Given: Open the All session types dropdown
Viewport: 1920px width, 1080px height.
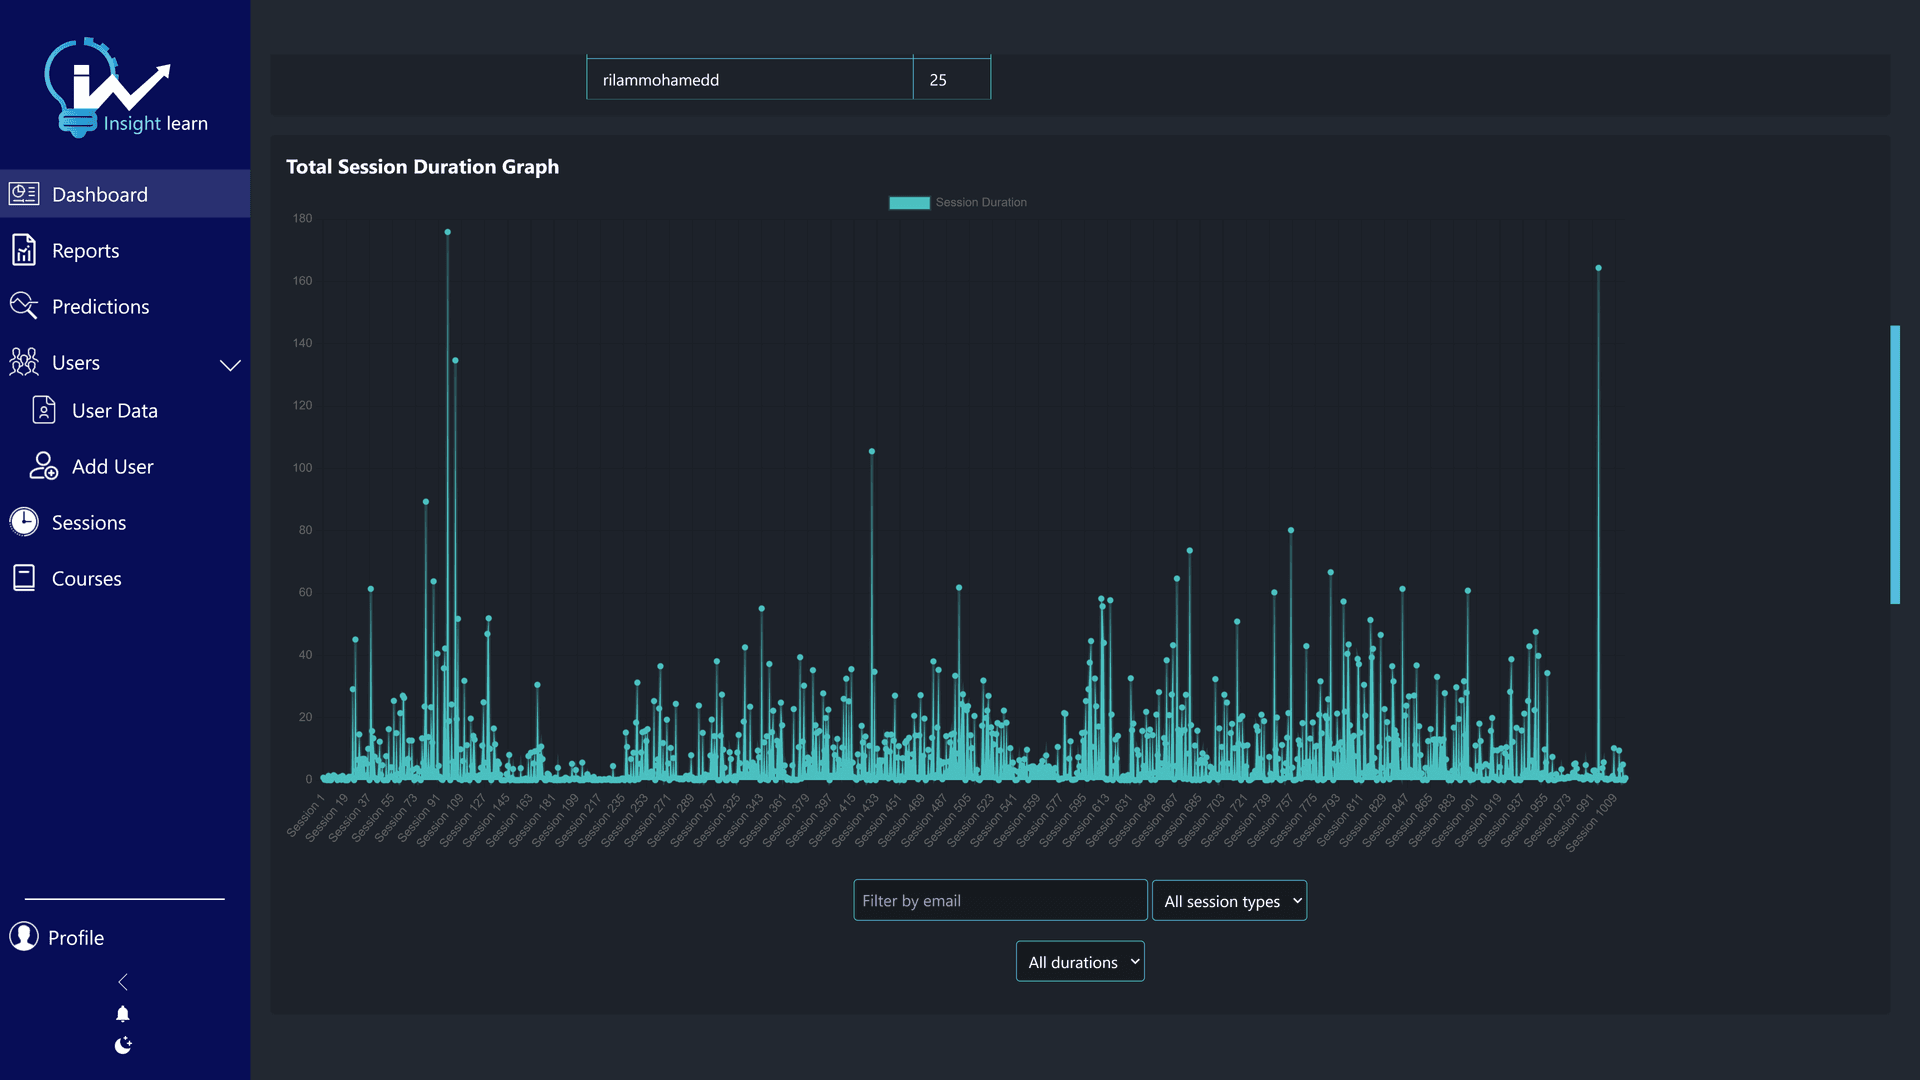Looking at the screenshot, I should pos(1229,900).
